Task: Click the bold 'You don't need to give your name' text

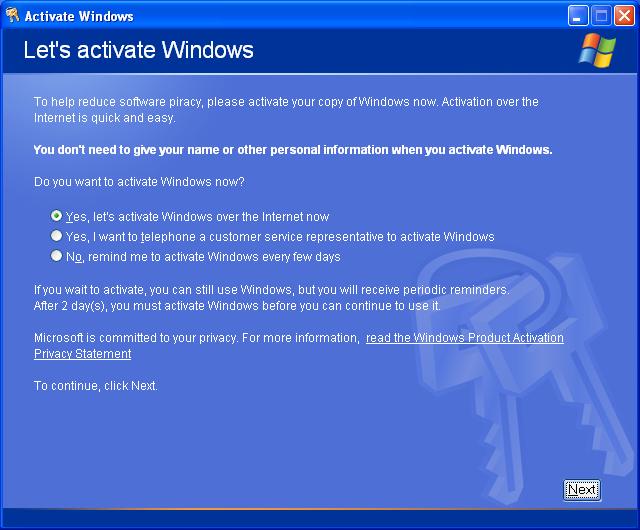Action: pyautogui.click(x=293, y=150)
